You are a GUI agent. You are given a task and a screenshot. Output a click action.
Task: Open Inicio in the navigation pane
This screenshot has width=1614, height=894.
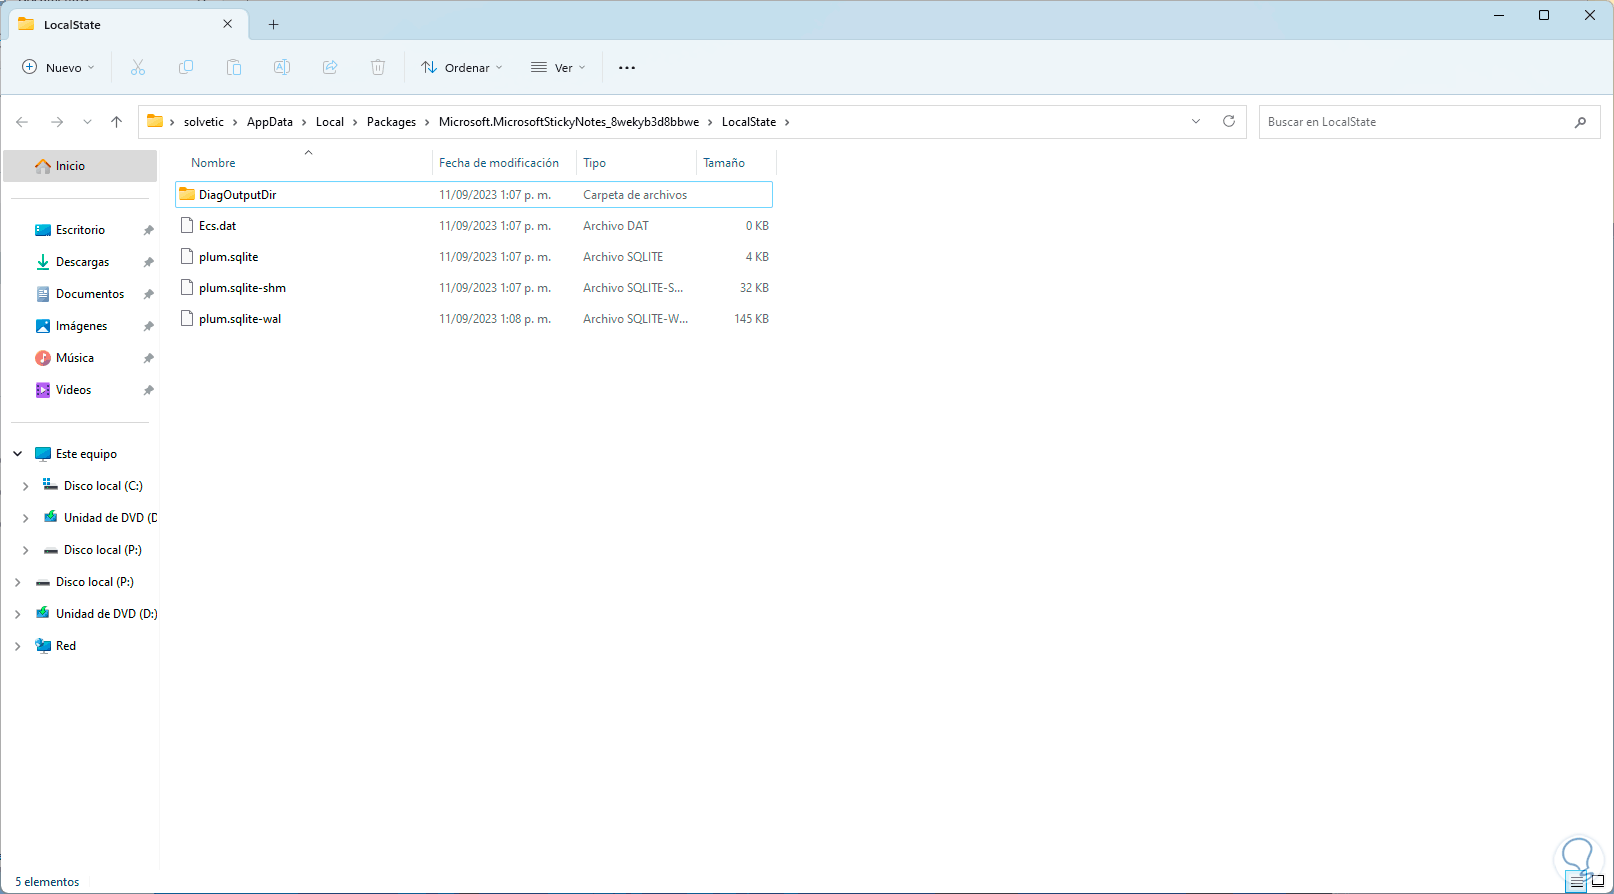pos(80,166)
